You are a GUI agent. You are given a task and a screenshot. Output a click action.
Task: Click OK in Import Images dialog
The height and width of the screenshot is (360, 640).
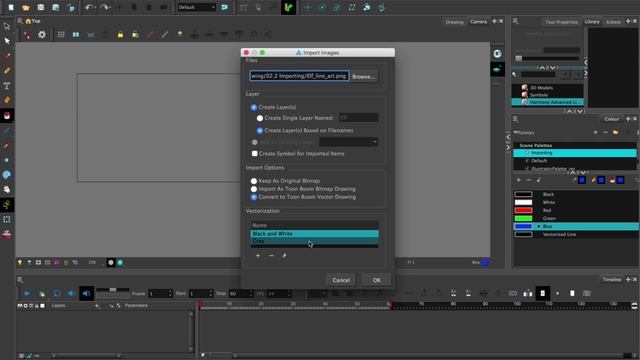(376, 280)
